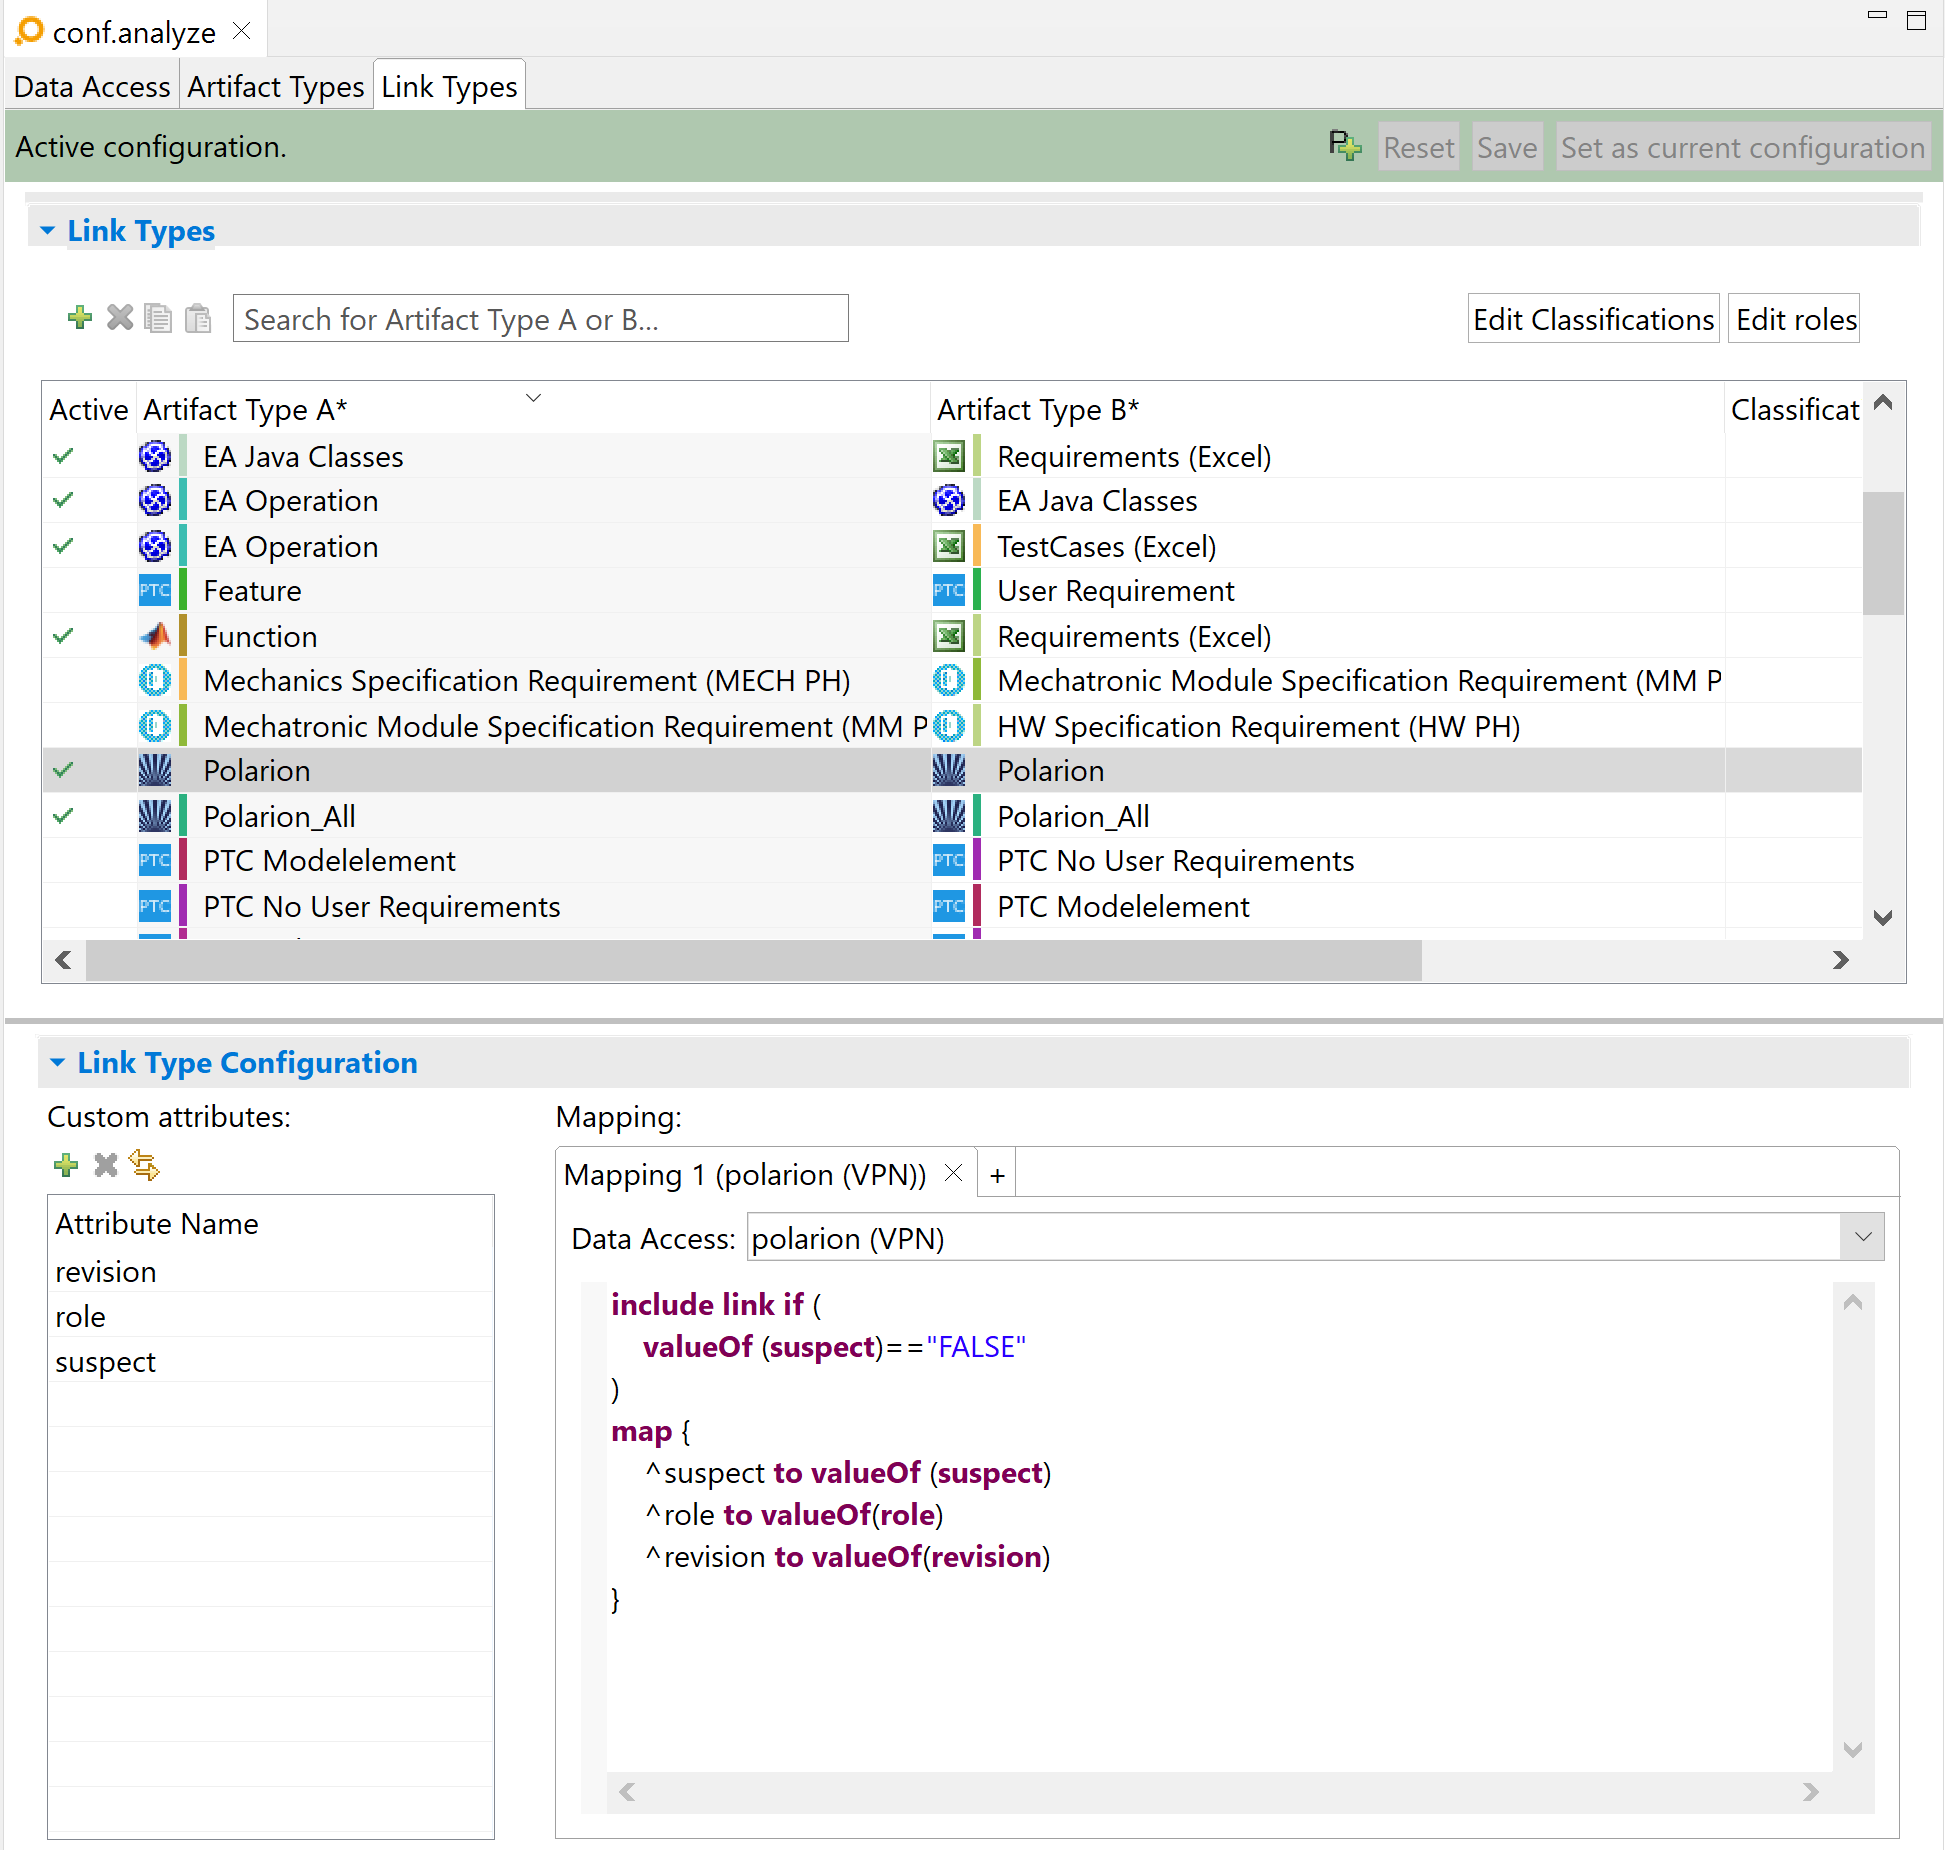
Task: Switch to the Data Access tab
Action: pos(92,87)
